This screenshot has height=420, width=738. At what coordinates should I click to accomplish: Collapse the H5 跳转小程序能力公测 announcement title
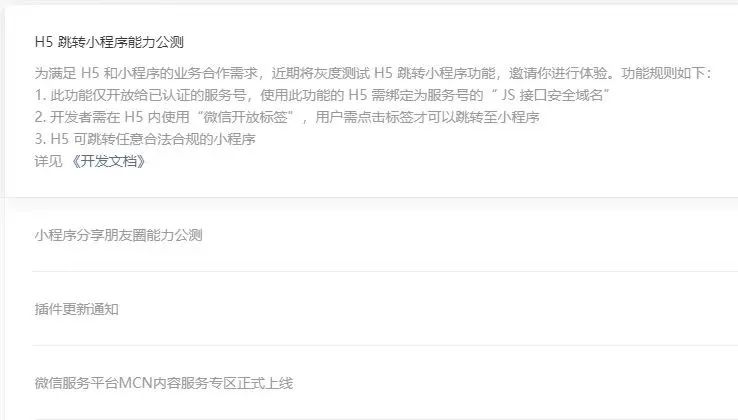click(109, 42)
